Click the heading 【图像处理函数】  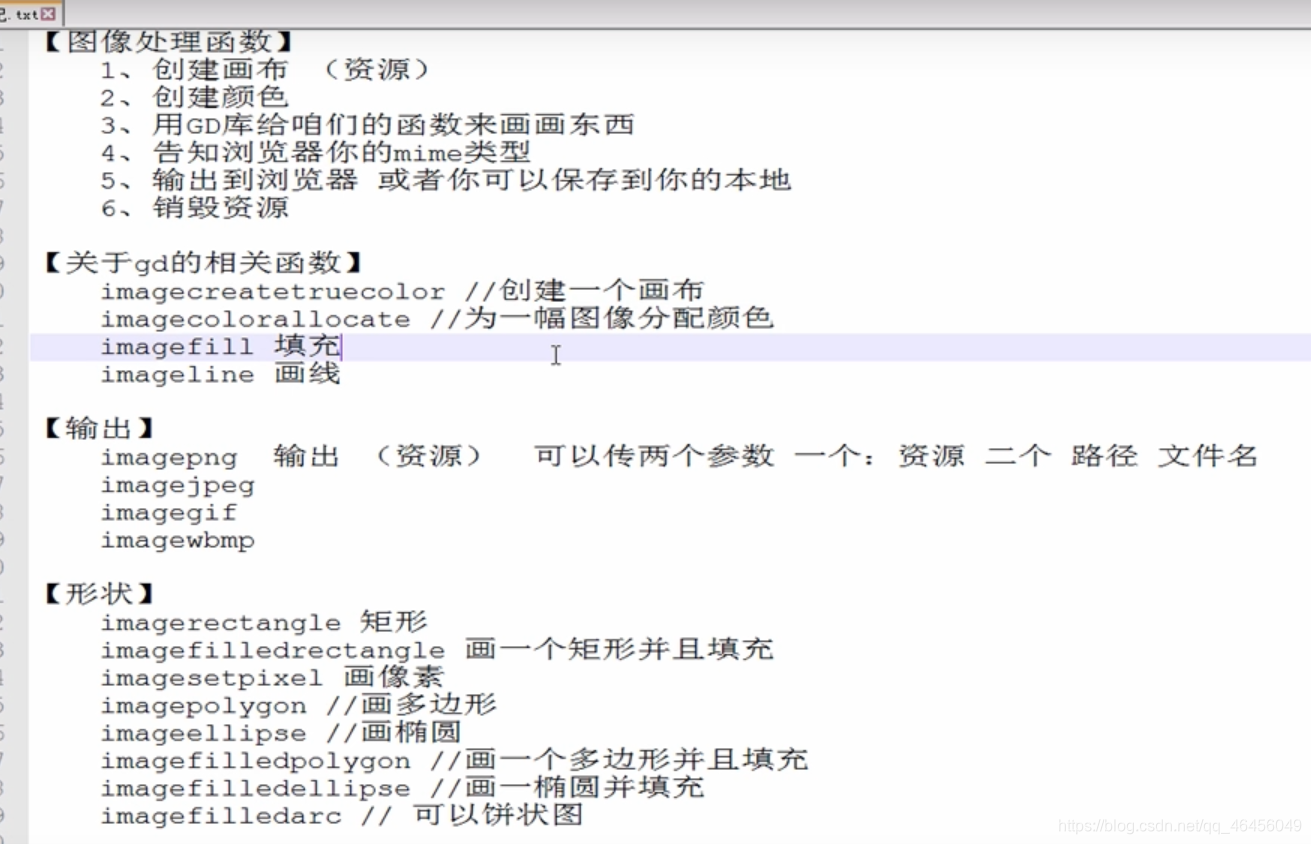[169, 42]
